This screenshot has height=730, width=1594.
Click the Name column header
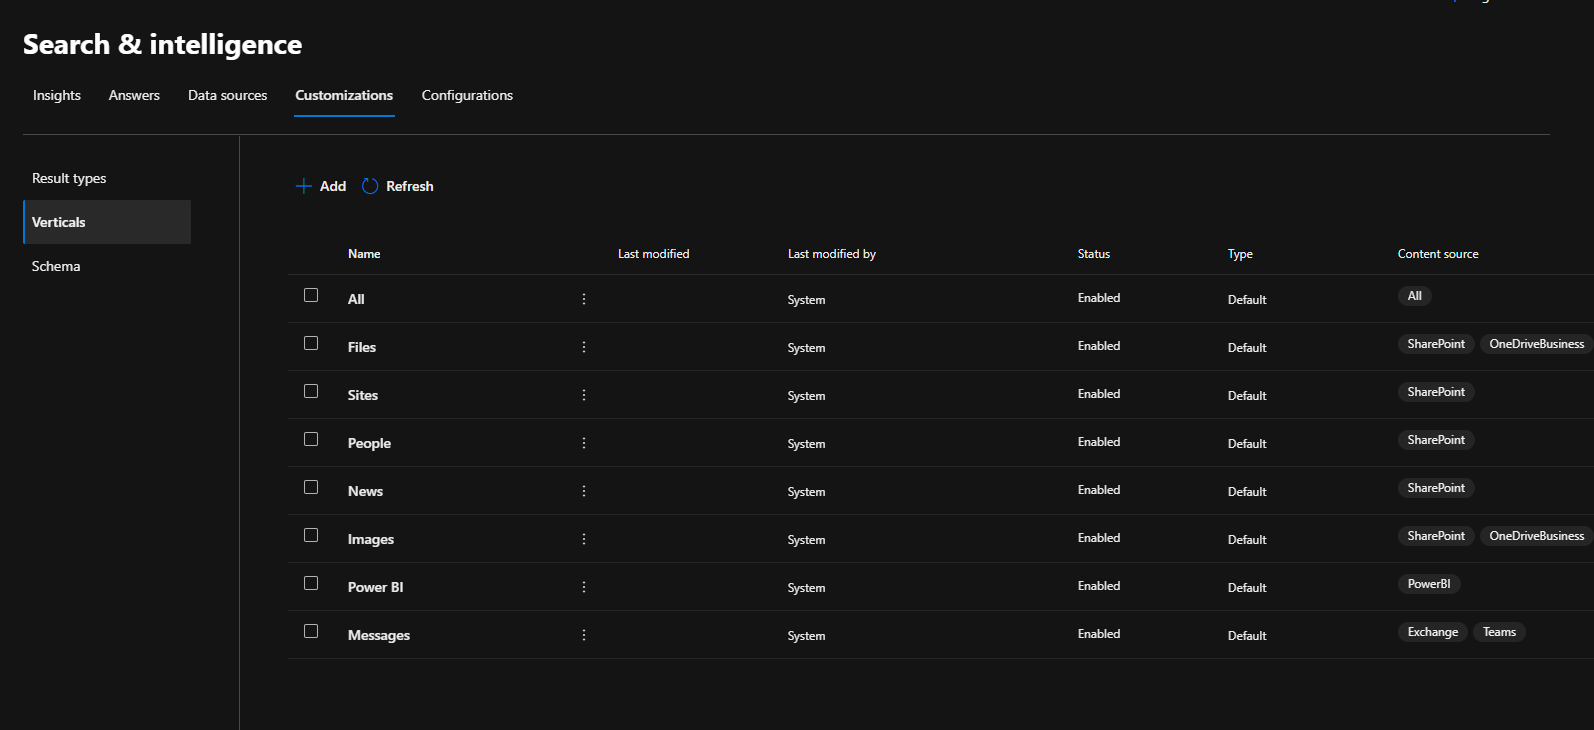[364, 254]
